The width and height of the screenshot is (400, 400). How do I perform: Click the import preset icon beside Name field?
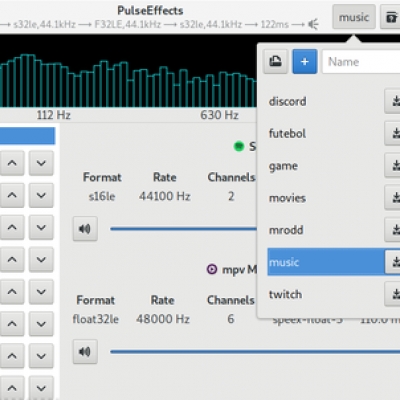click(275, 62)
